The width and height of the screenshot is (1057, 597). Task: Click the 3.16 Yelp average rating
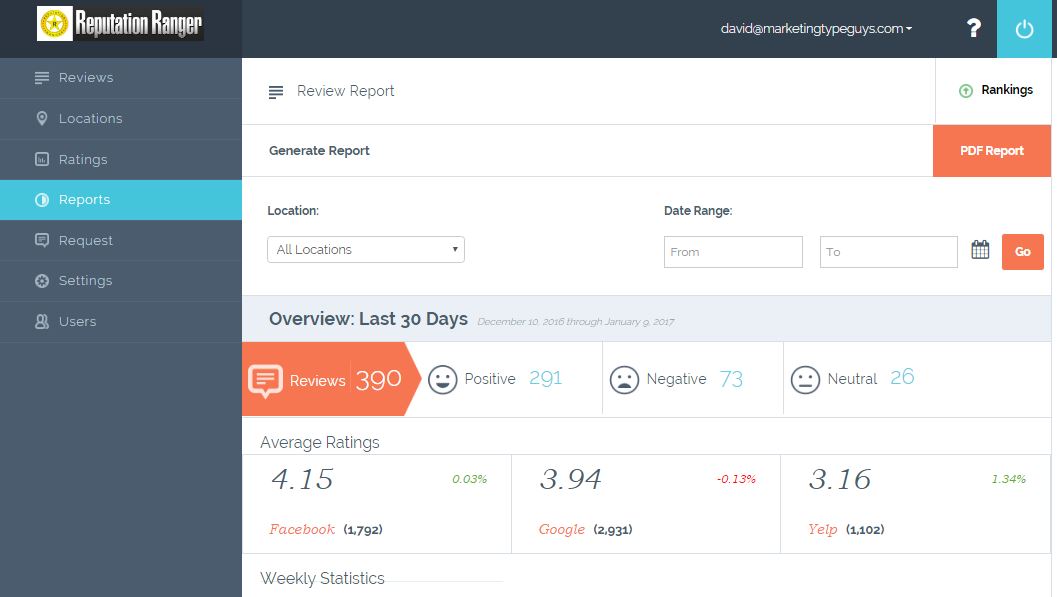840,480
